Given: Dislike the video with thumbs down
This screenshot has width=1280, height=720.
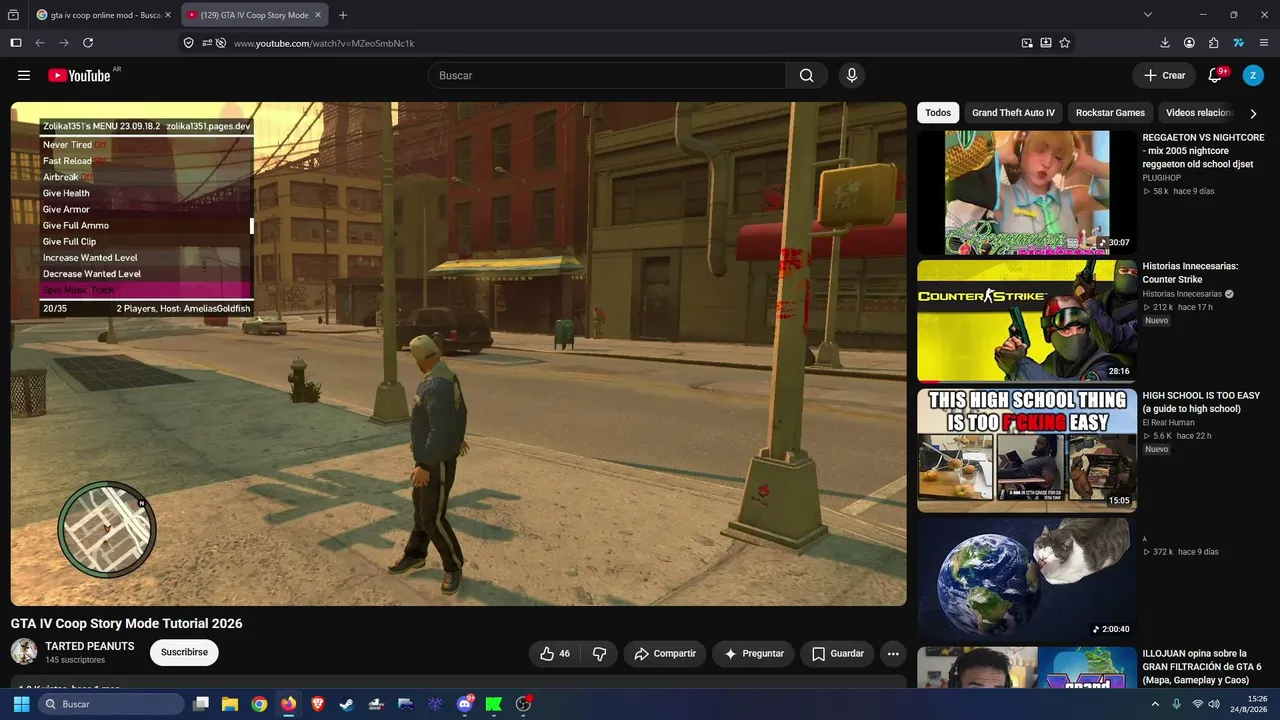Looking at the screenshot, I should pos(600,653).
